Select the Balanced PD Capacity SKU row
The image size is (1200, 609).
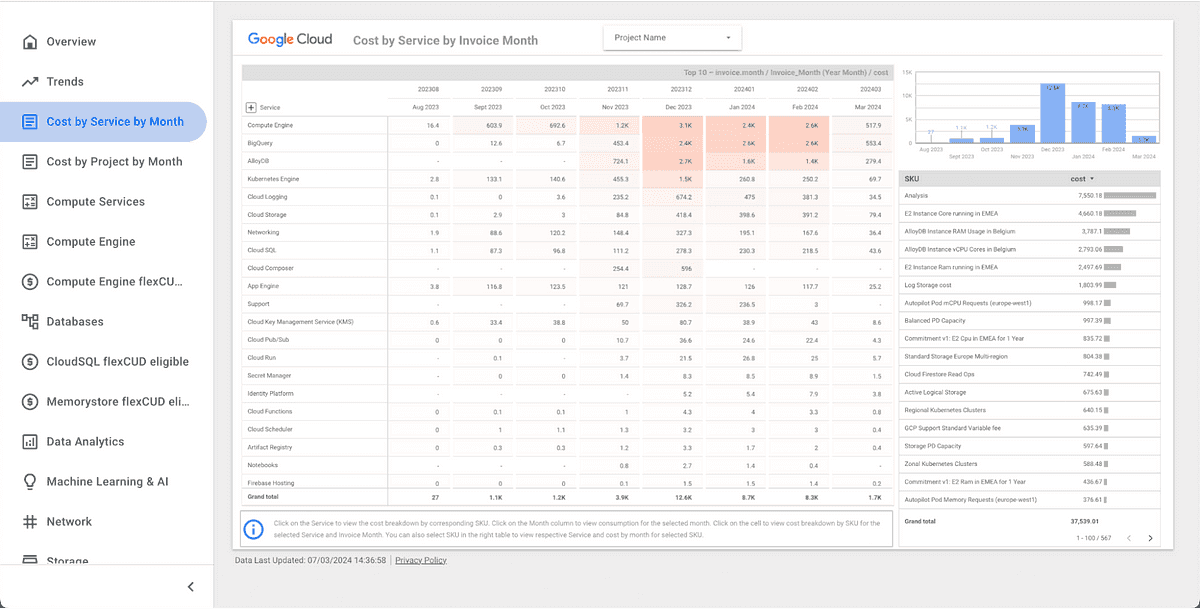click(1030, 321)
